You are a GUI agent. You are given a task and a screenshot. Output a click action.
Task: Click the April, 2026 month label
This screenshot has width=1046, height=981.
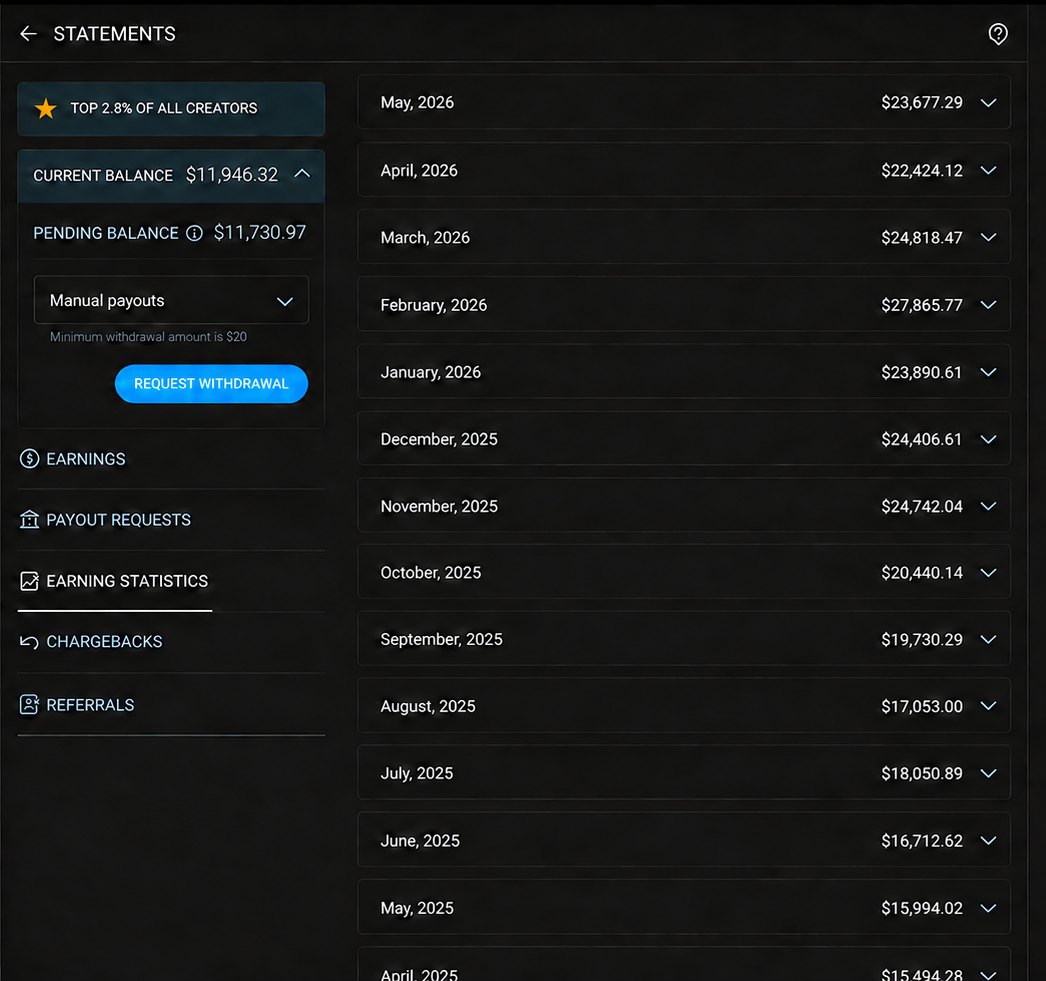point(419,171)
